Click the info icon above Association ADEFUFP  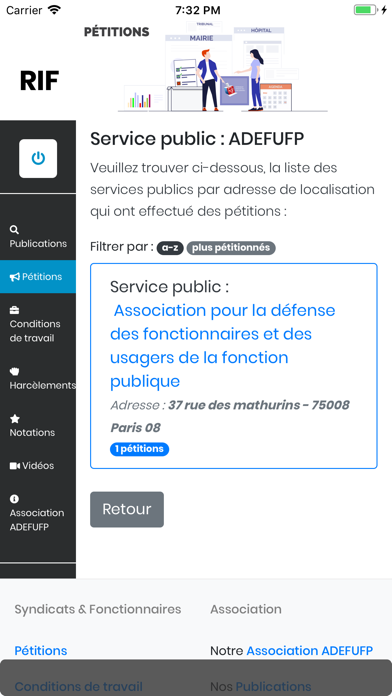point(14,499)
